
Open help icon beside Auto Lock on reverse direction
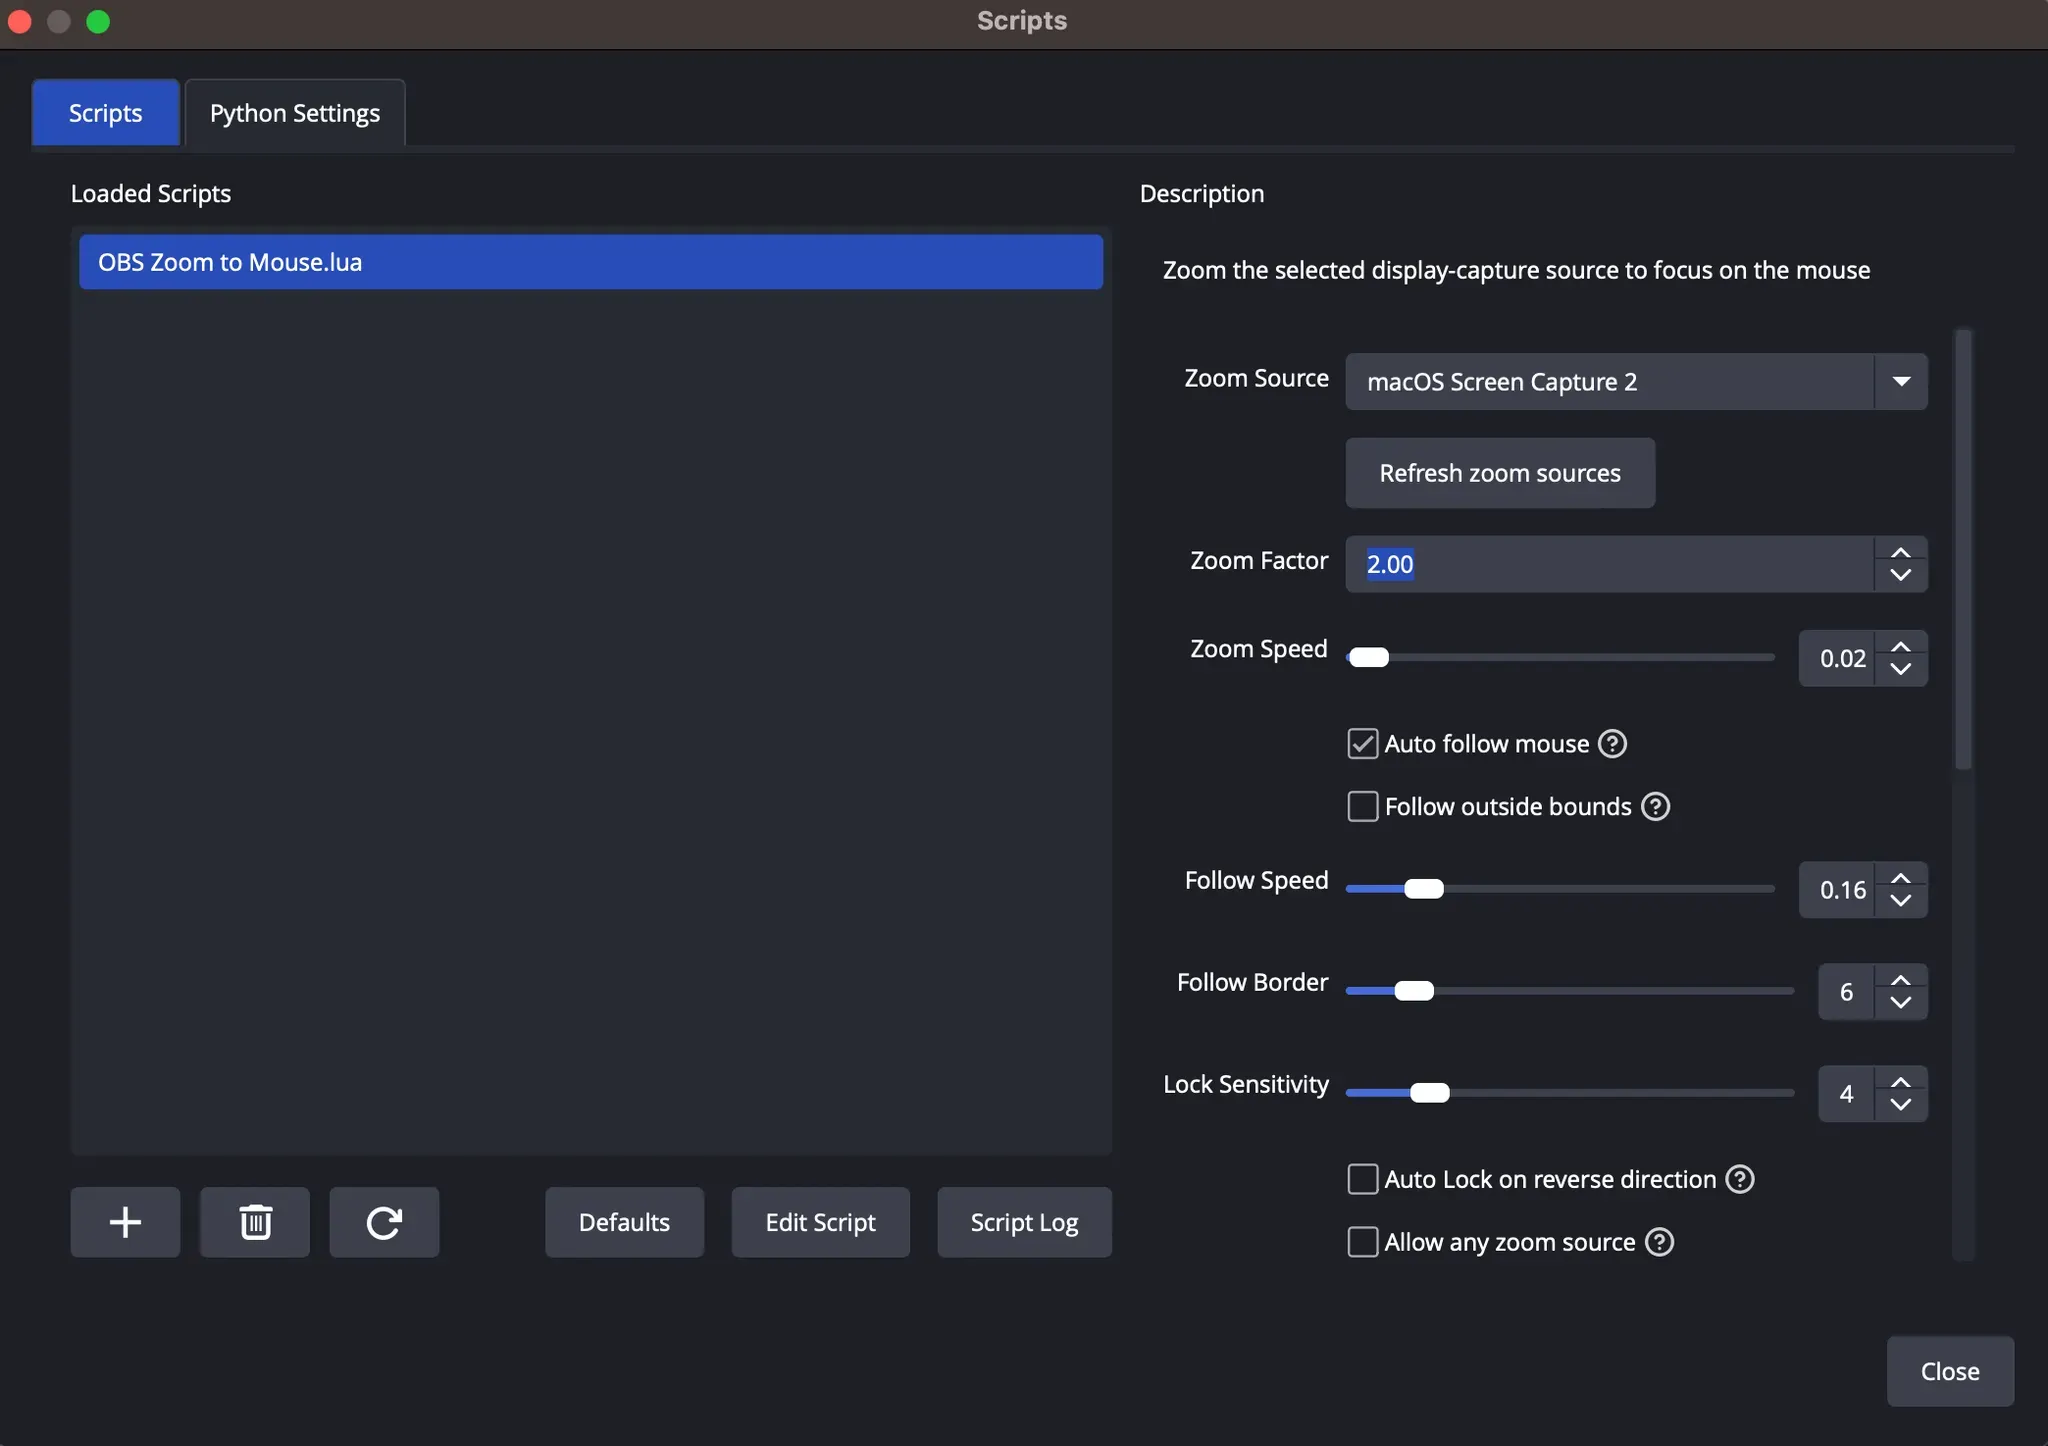tap(1740, 1180)
